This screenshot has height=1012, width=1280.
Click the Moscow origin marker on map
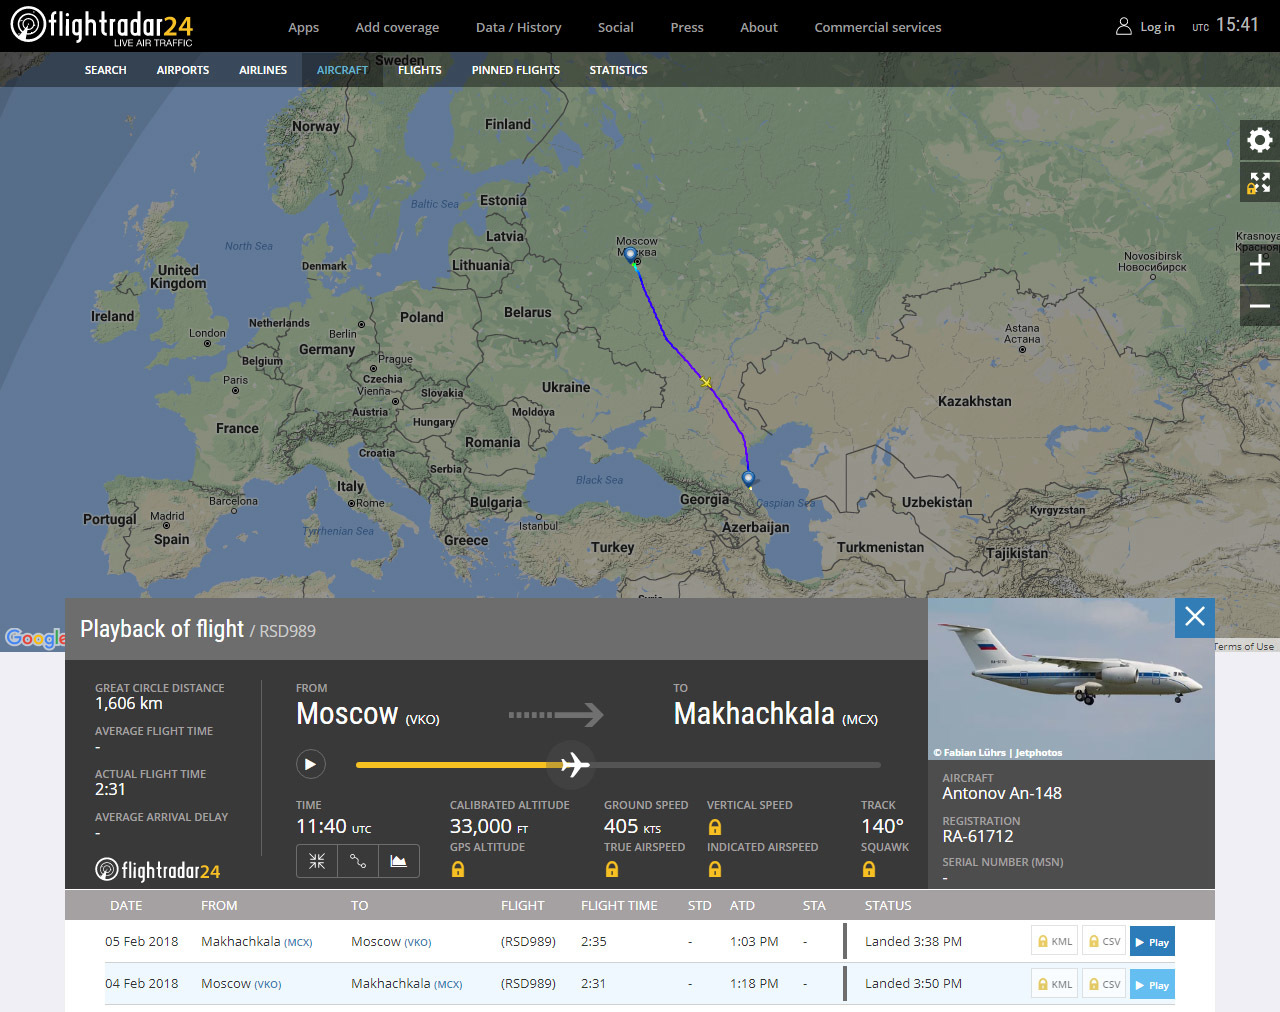(631, 255)
